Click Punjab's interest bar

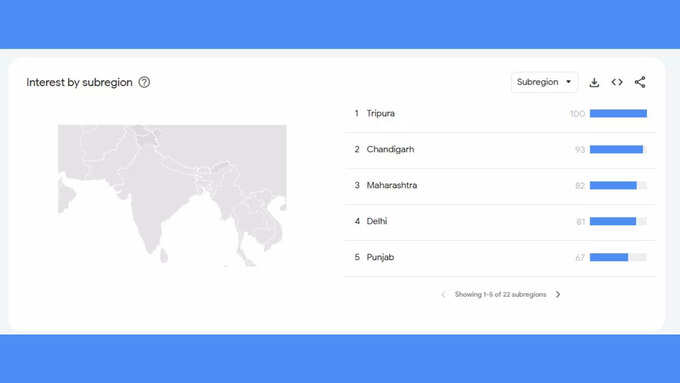[x=618, y=257]
